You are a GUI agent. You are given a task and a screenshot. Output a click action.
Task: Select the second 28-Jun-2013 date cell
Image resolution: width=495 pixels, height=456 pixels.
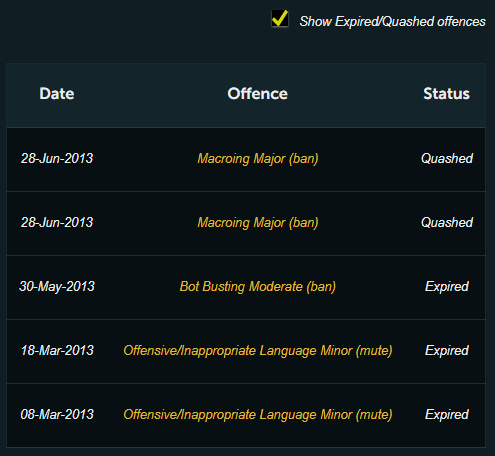57,223
